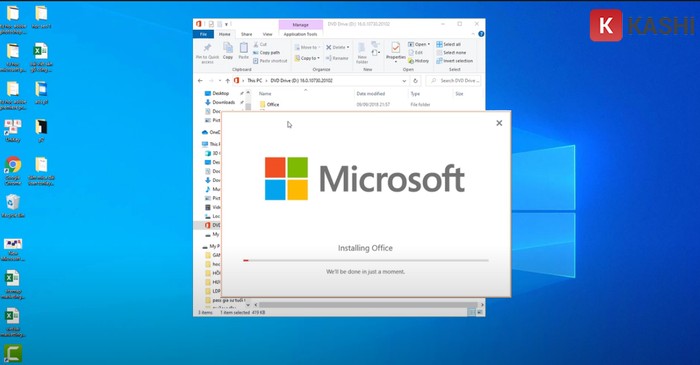
Task: Switch to details view button
Action: coord(471,312)
